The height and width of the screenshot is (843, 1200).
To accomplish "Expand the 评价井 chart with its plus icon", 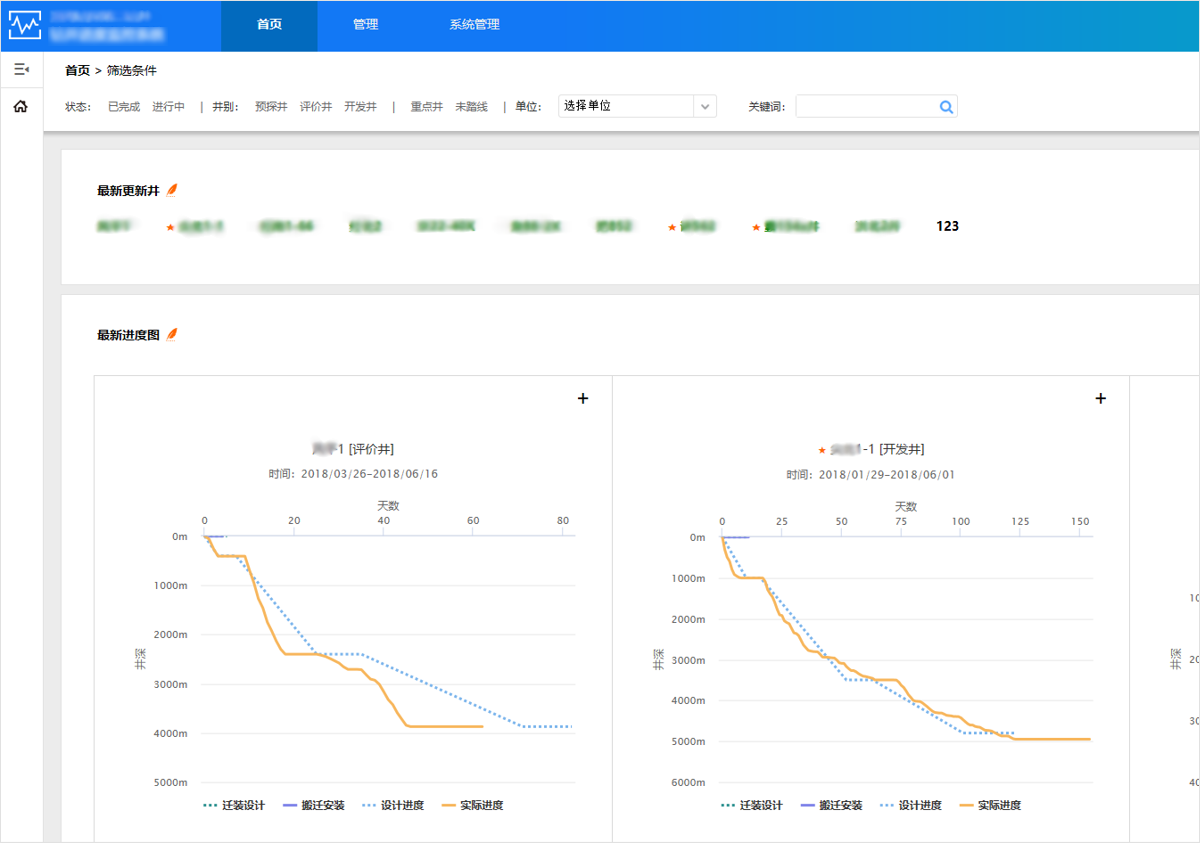I will pos(583,399).
